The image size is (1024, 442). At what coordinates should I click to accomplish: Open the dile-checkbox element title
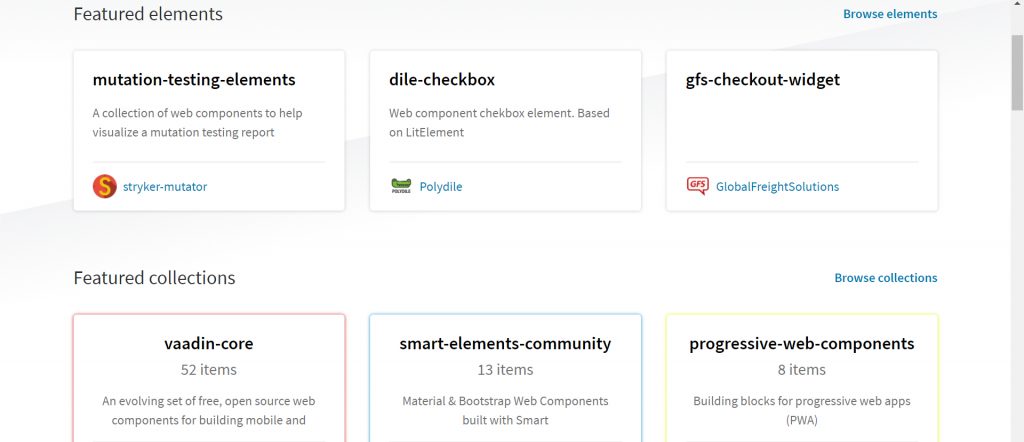tap(442, 80)
